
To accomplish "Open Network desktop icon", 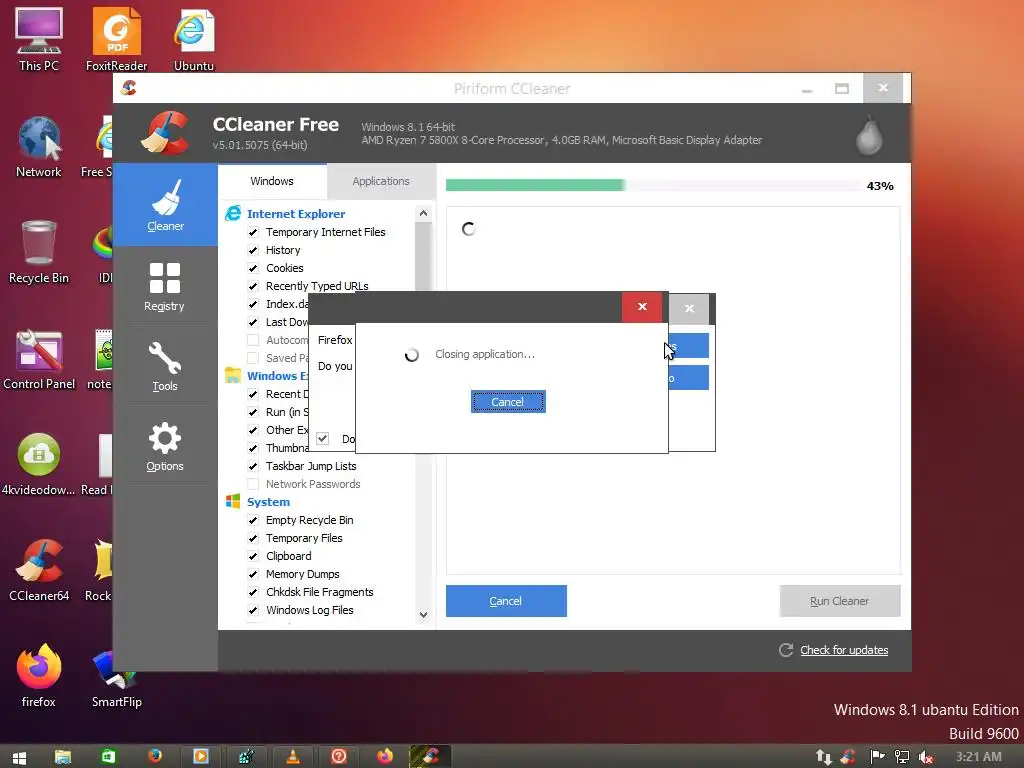I will click(39, 146).
